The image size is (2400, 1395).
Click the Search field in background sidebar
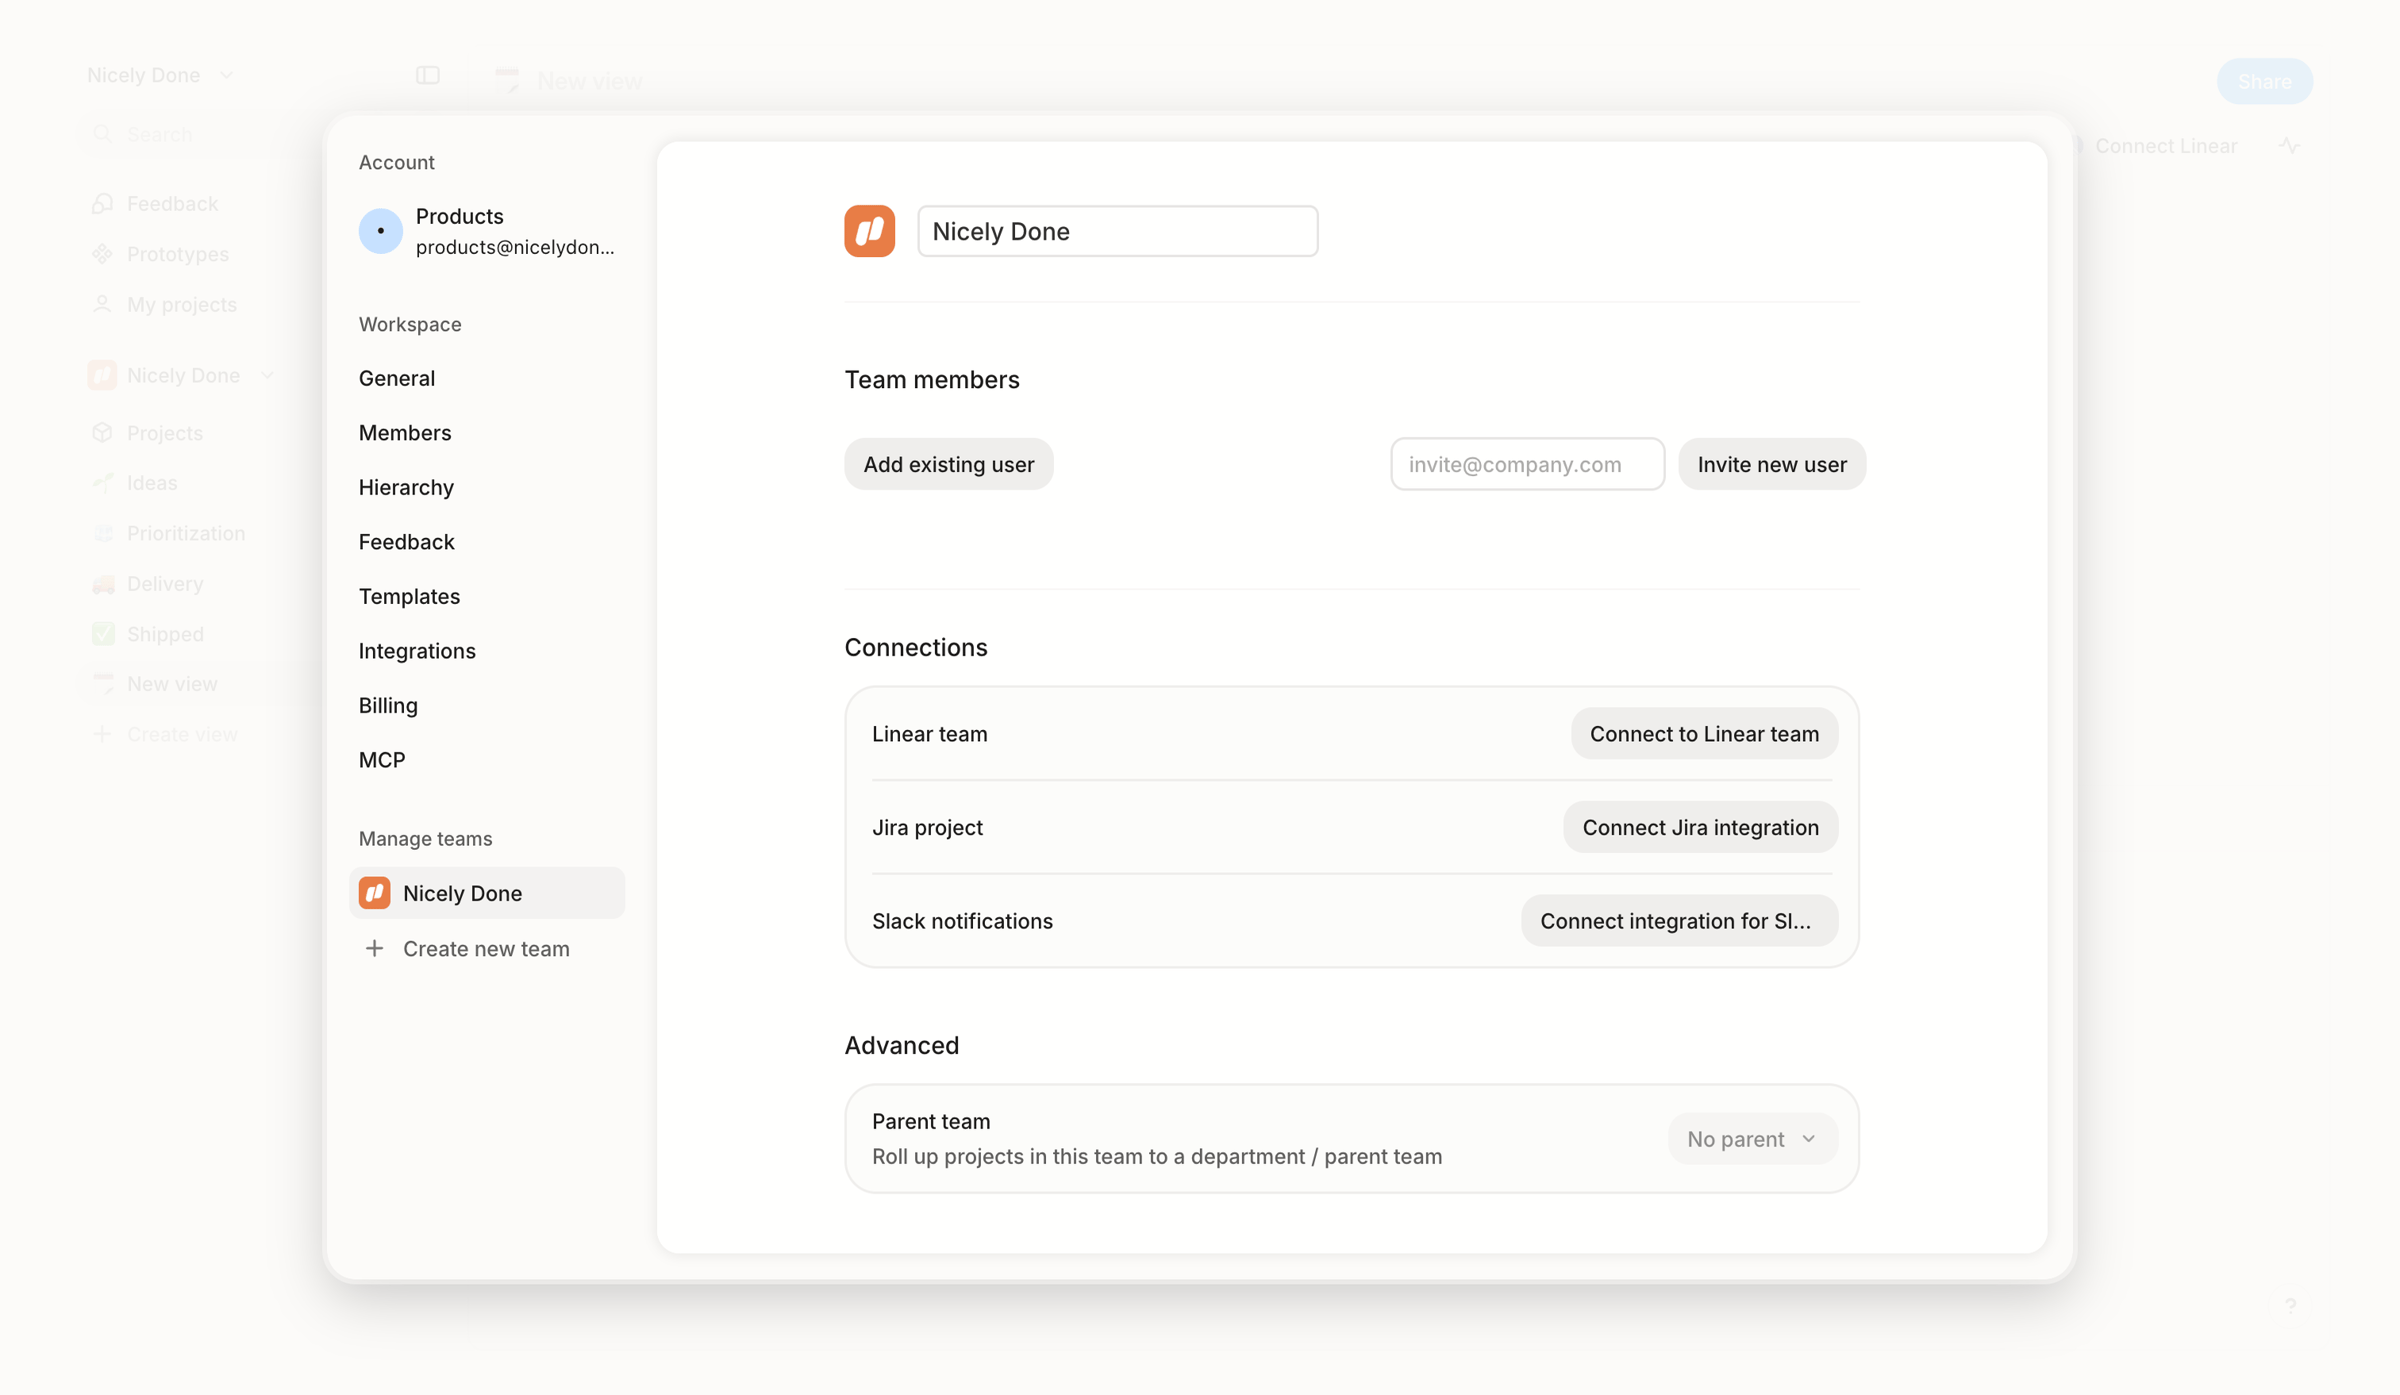[200, 134]
